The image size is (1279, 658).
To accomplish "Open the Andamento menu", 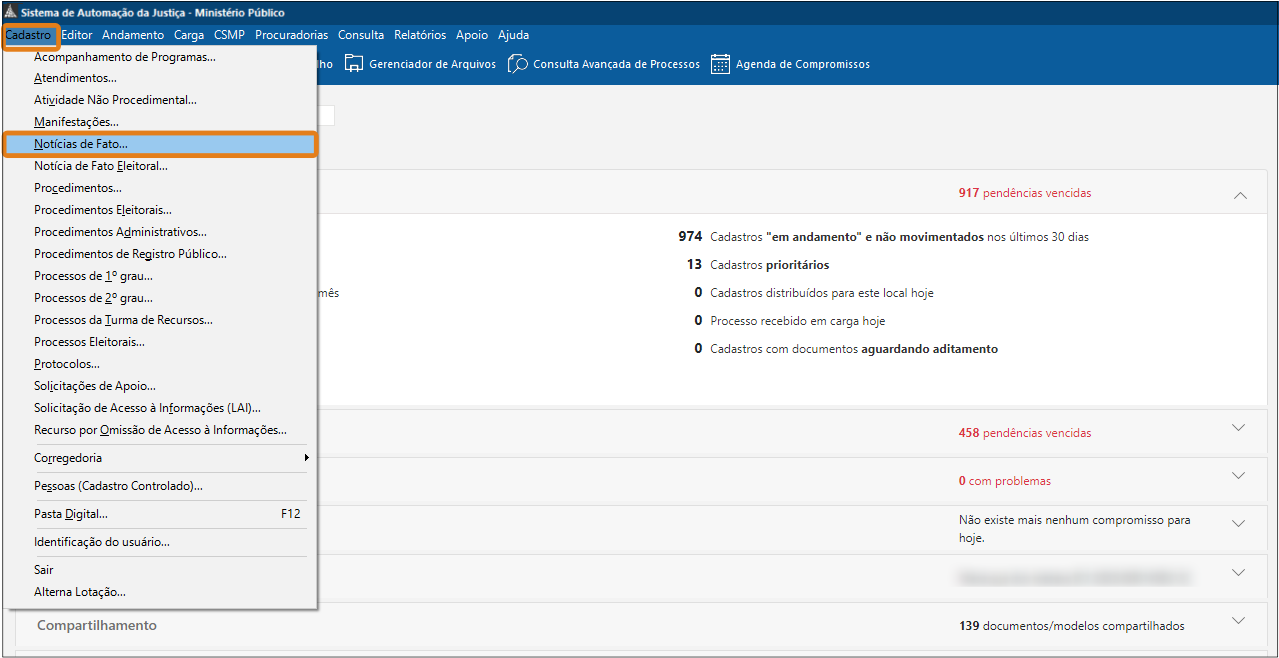I will [x=133, y=35].
